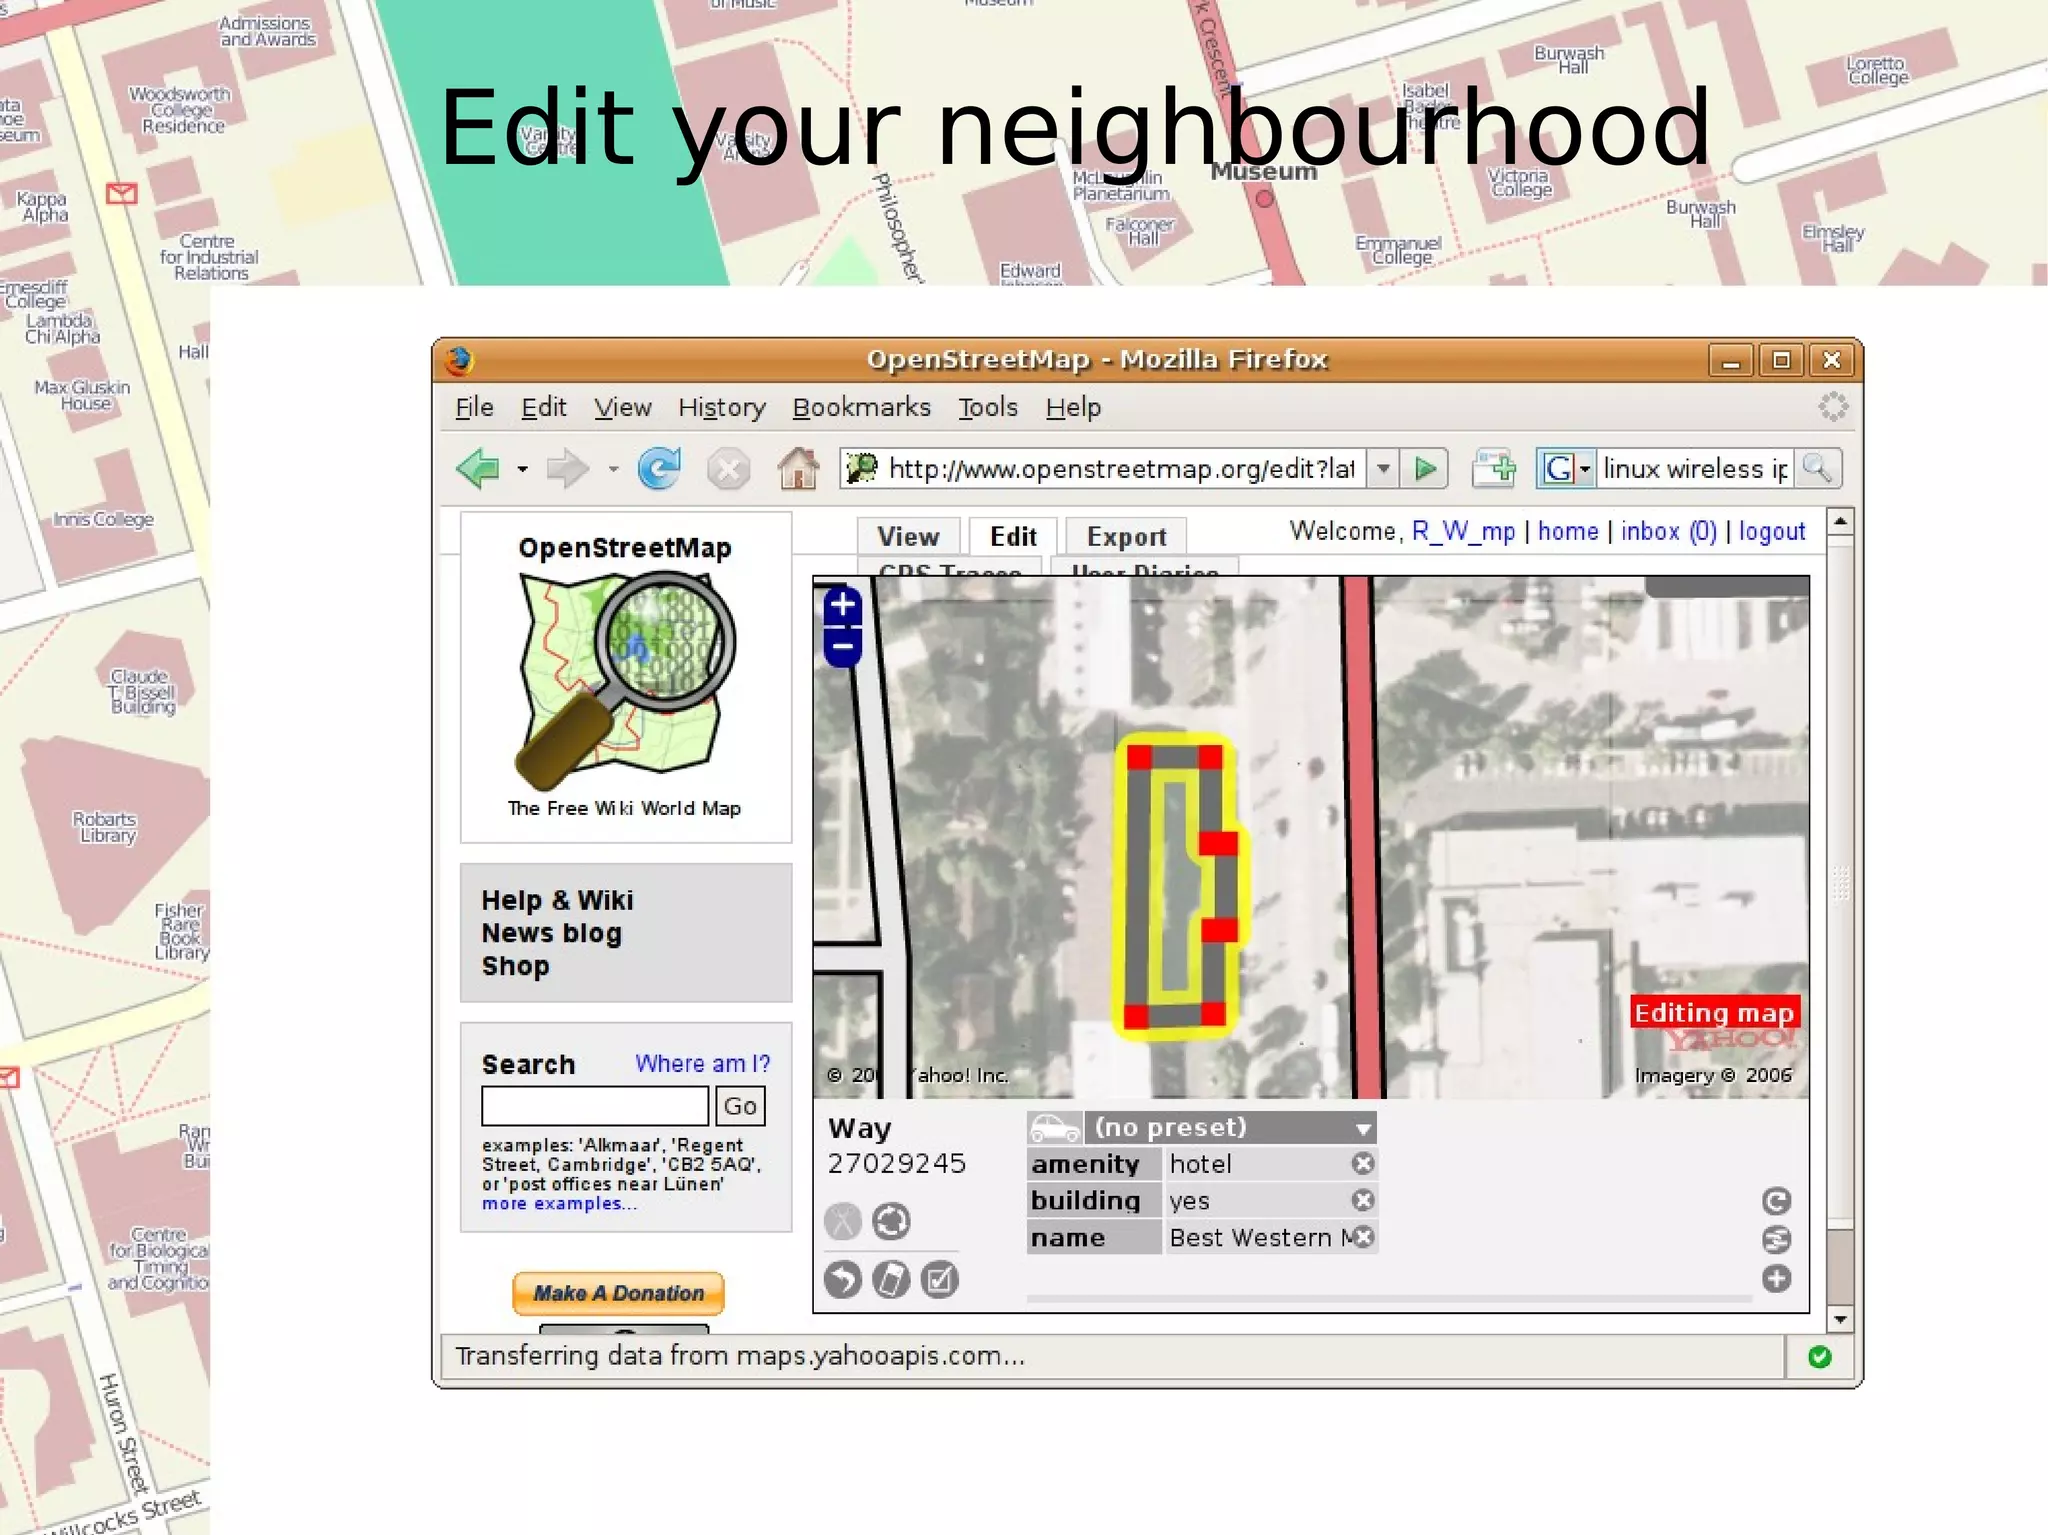Click the repeat tags icon
Image resolution: width=2048 pixels, height=1535 pixels.
point(1776,1201)
